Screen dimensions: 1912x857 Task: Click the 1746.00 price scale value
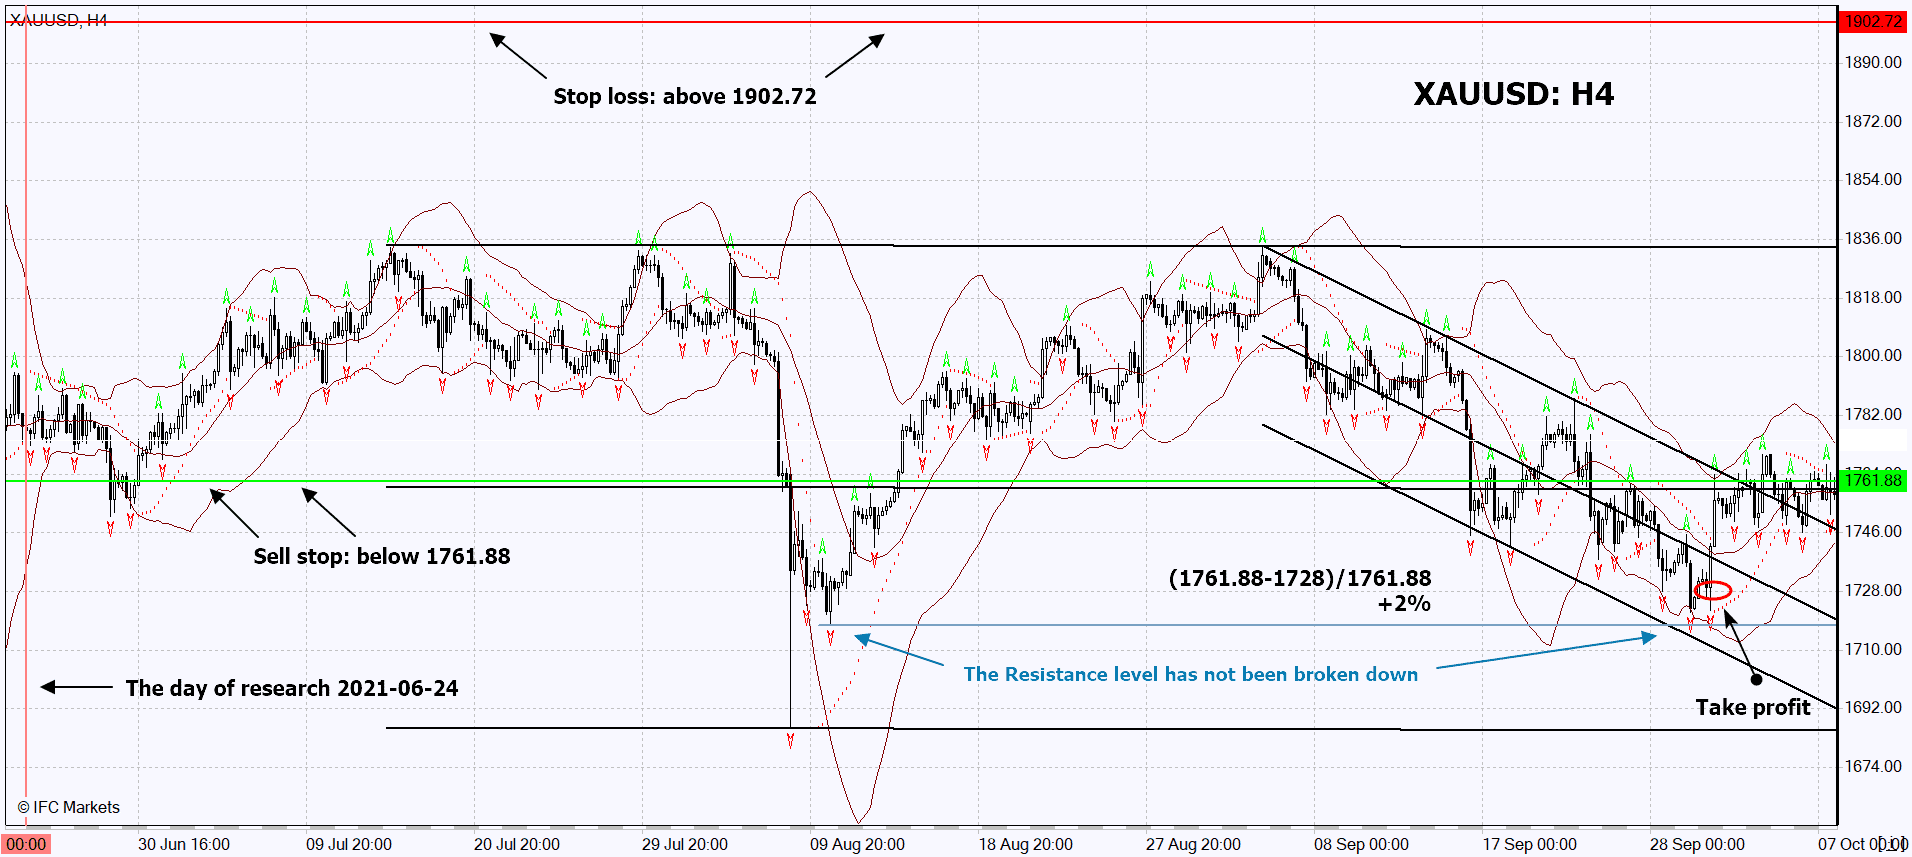[x=1873, y=531]
